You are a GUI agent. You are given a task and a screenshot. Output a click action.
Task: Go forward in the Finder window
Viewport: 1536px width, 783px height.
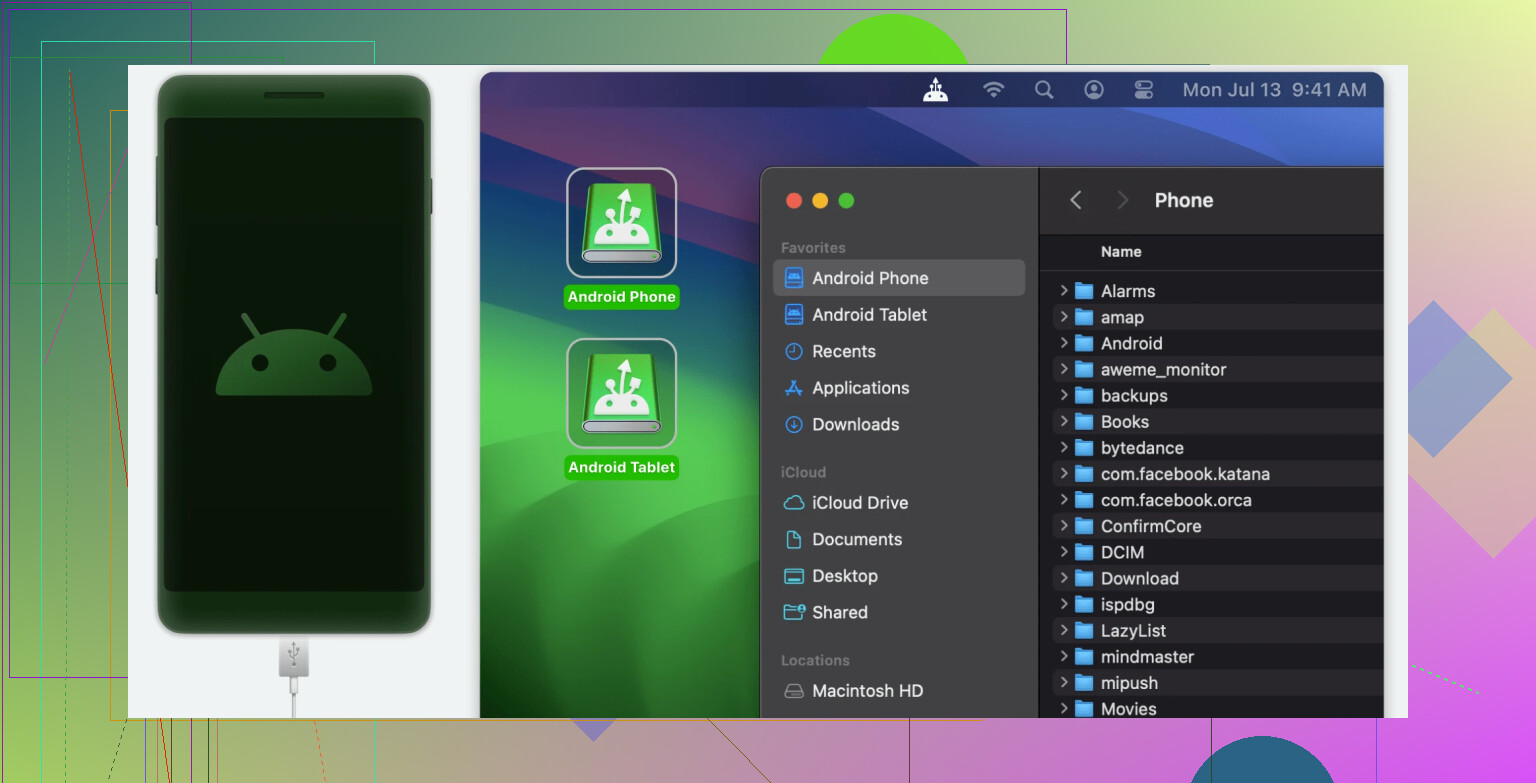pos(1122,200)
